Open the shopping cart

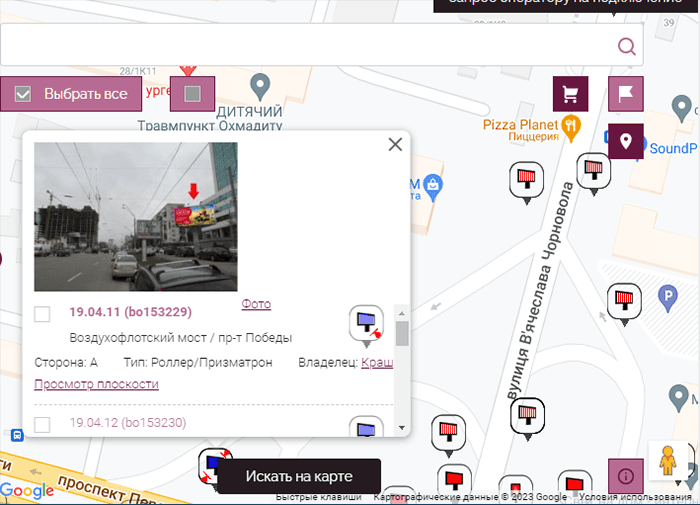coord(571,94)
